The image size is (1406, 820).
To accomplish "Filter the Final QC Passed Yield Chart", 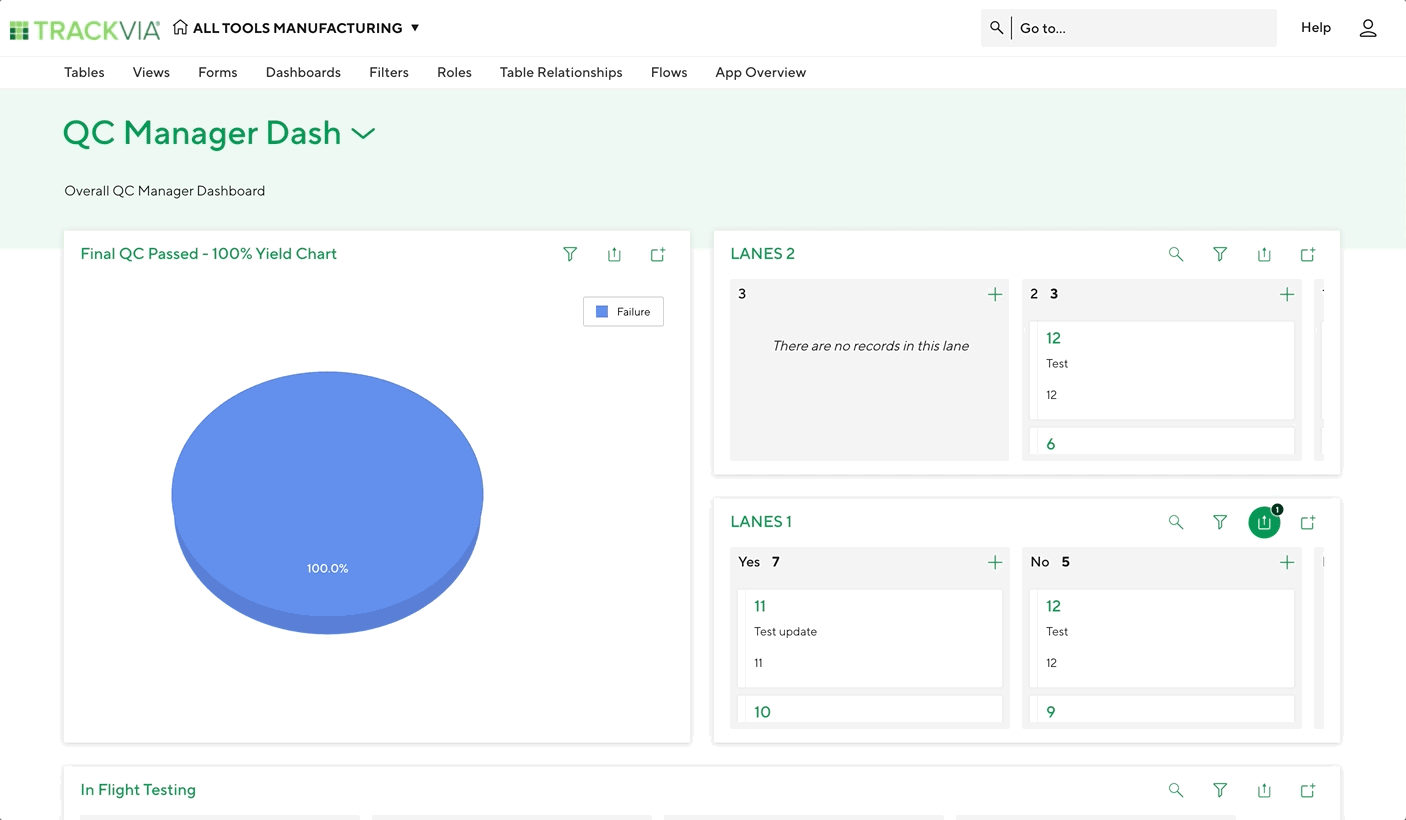I will tap(570, 254).
